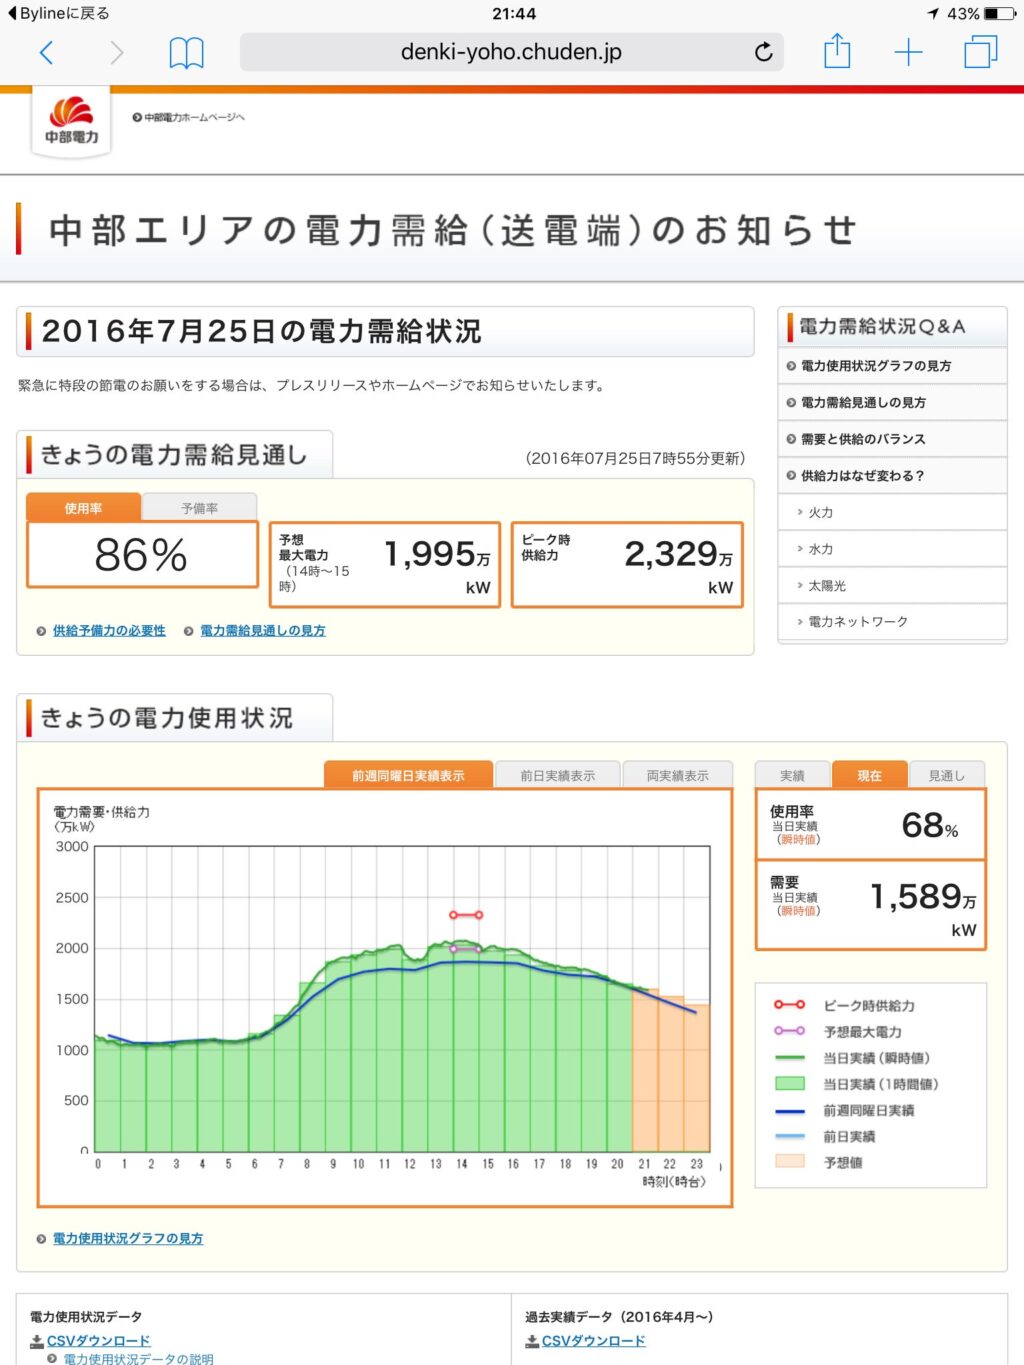Open the Safari bookmarks book icon

186,52
